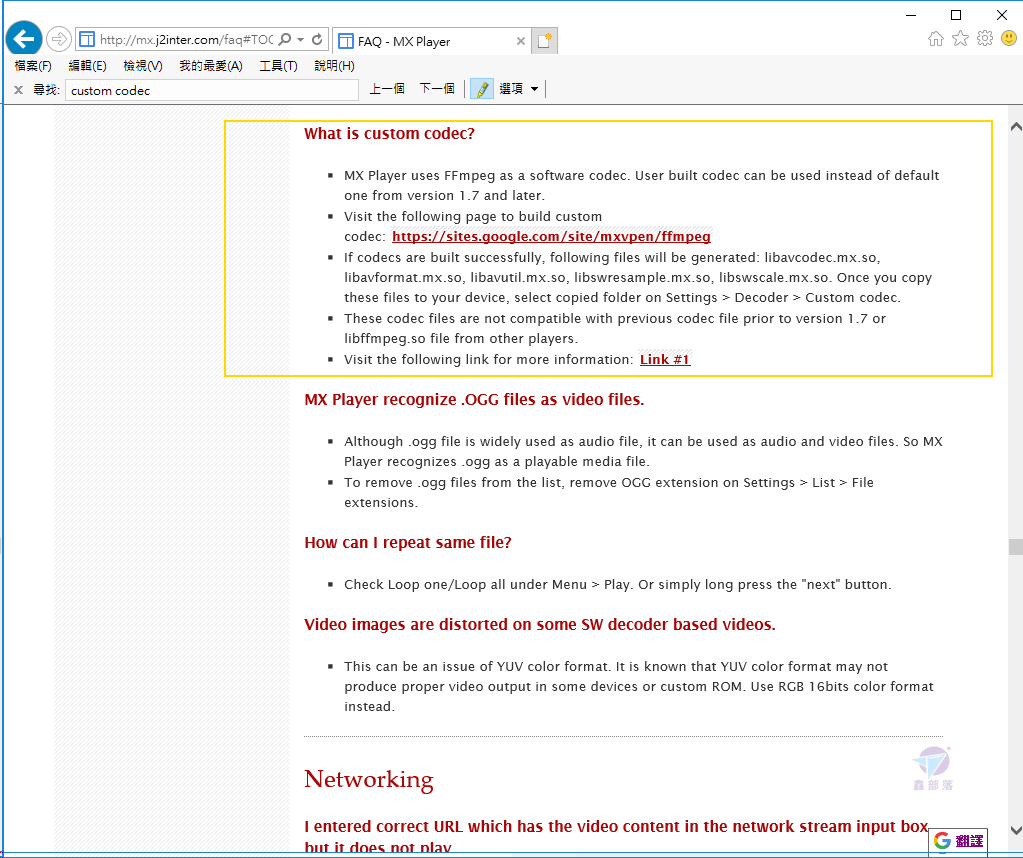Click the text Check Loop one/Loop all
This screenshot has height=858, width=1023.
click(617, 585)
